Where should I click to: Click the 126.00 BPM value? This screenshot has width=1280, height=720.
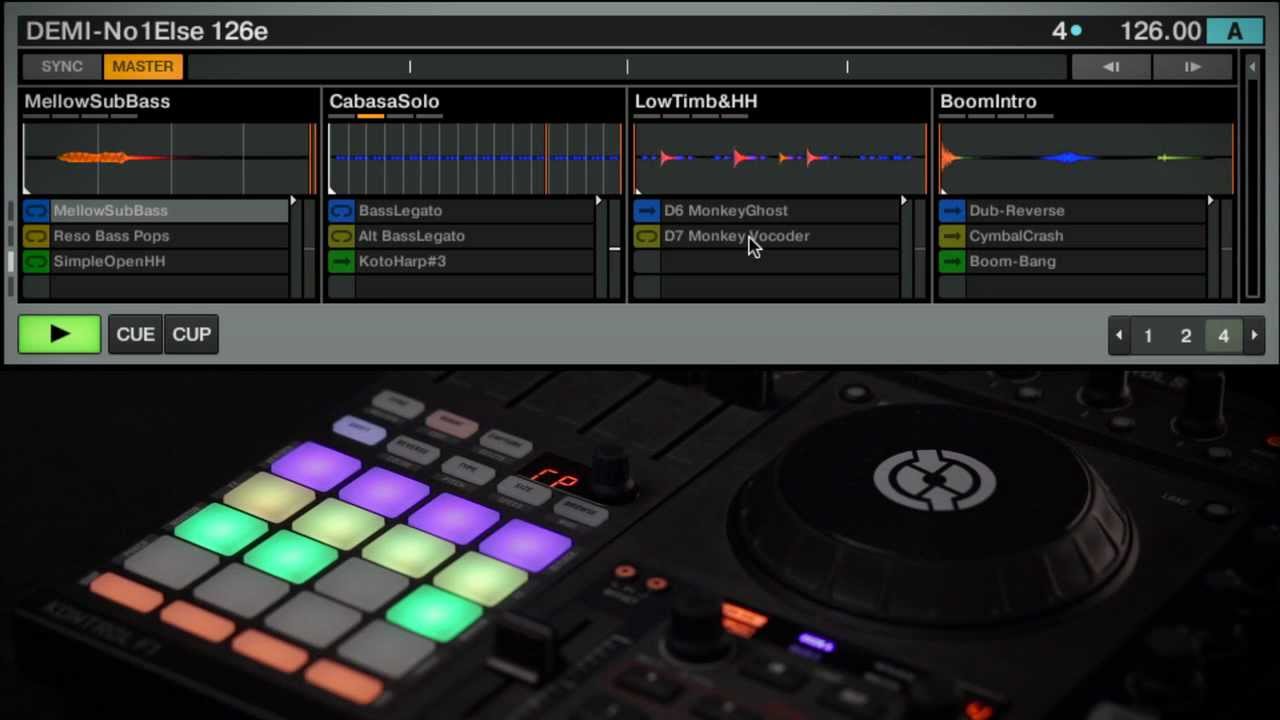point(1160,31)
